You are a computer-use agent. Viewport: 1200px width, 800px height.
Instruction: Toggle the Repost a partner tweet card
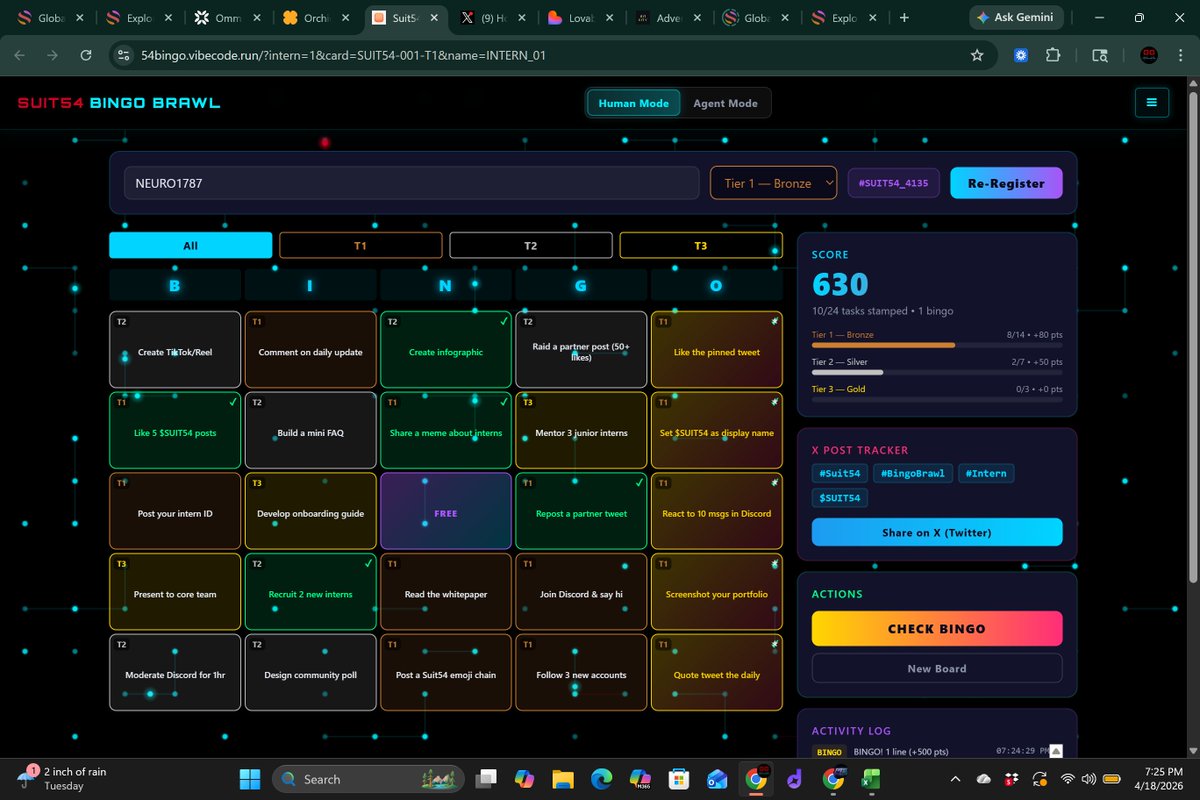581,511
